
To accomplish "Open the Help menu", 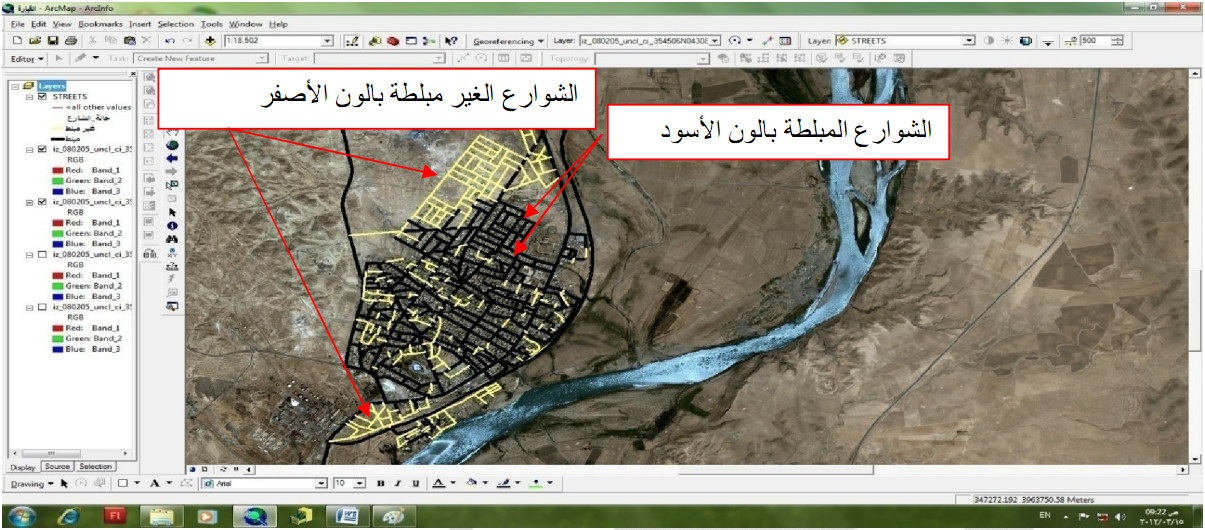I will [x=278, y=23].
